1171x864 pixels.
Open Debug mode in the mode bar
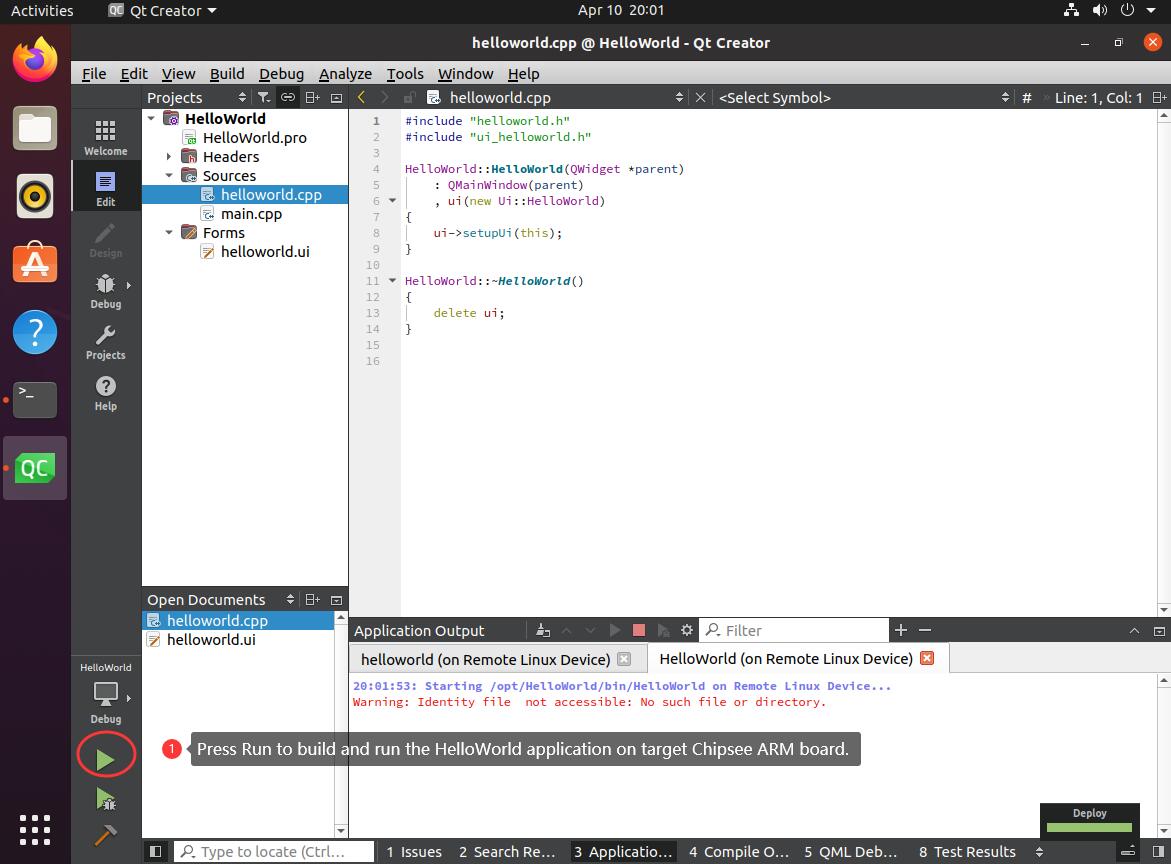tap(105, 291)
